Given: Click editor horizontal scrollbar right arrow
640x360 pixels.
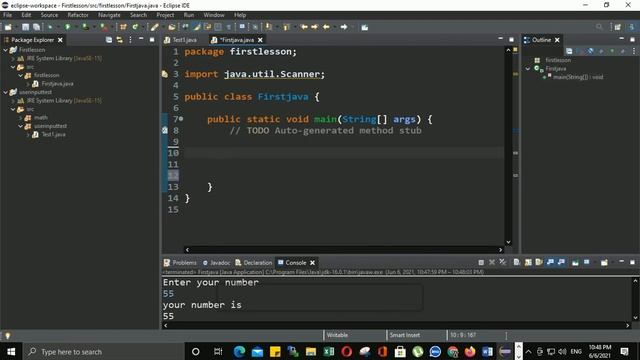Looking at the screenshot, I should point(500,249).
